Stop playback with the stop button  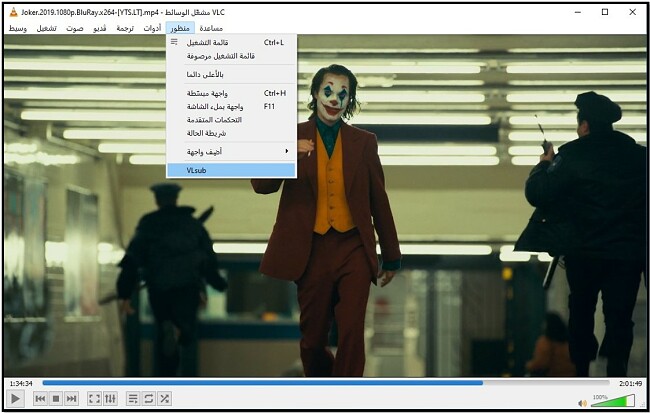(x=56, y=399)
